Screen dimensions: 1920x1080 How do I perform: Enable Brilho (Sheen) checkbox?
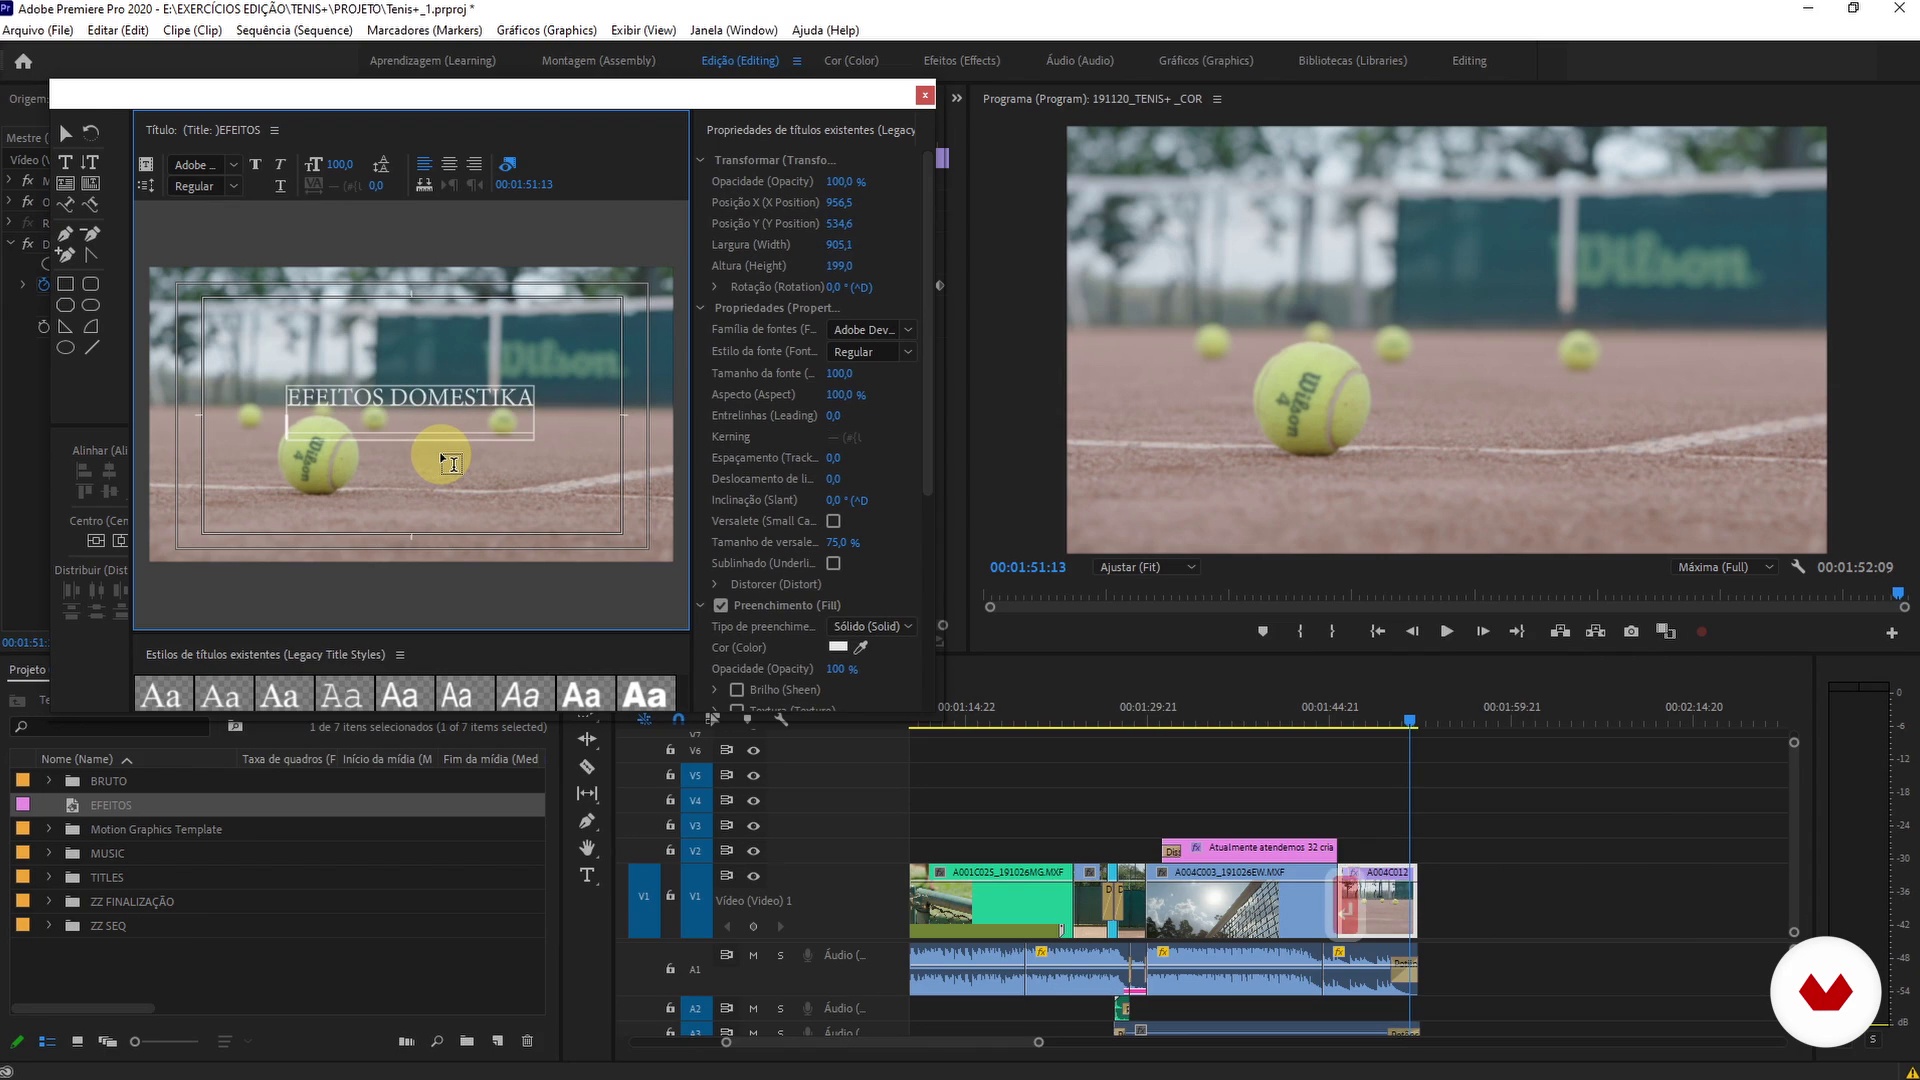click(737, 690)
